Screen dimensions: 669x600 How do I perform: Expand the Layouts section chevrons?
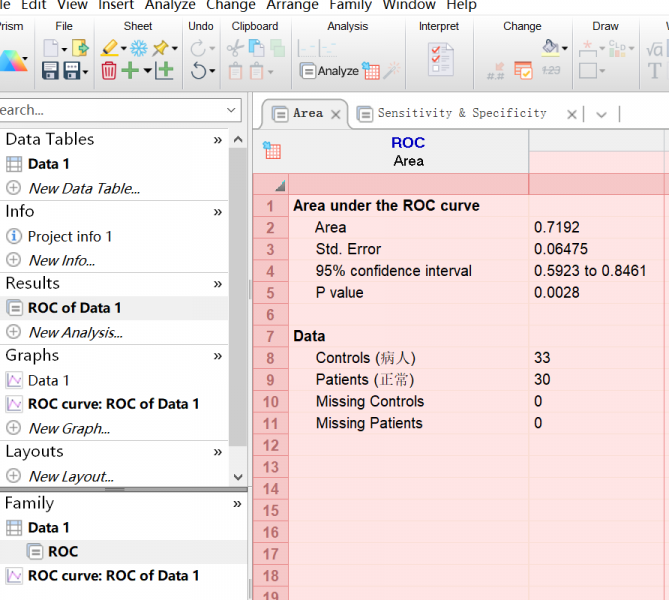pyautogui.click(x=218, y=452)
